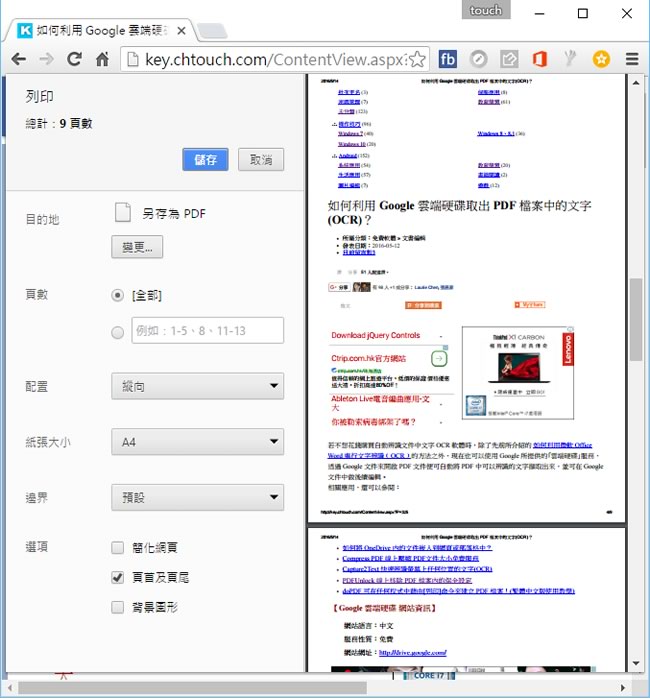Click the browser forward arrow
Image resolution: width=650 pixels, height=699 pixels.
(x=46, y=59)
